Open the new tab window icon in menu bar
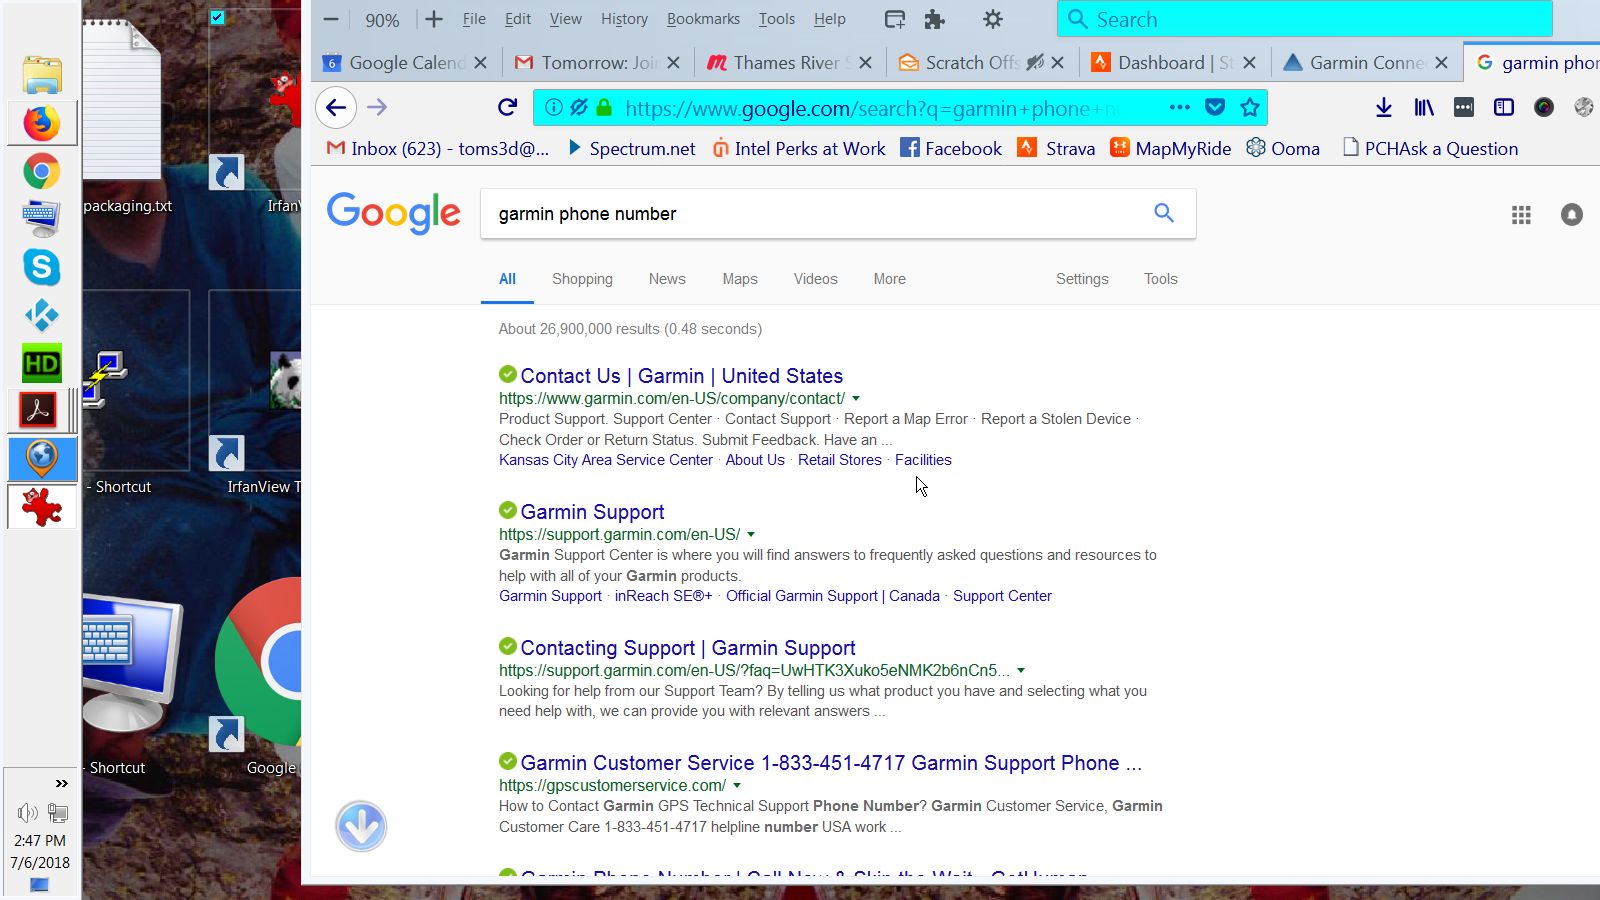The width and height of the screenshot is (1600, 900). click(x=895, y=19)
